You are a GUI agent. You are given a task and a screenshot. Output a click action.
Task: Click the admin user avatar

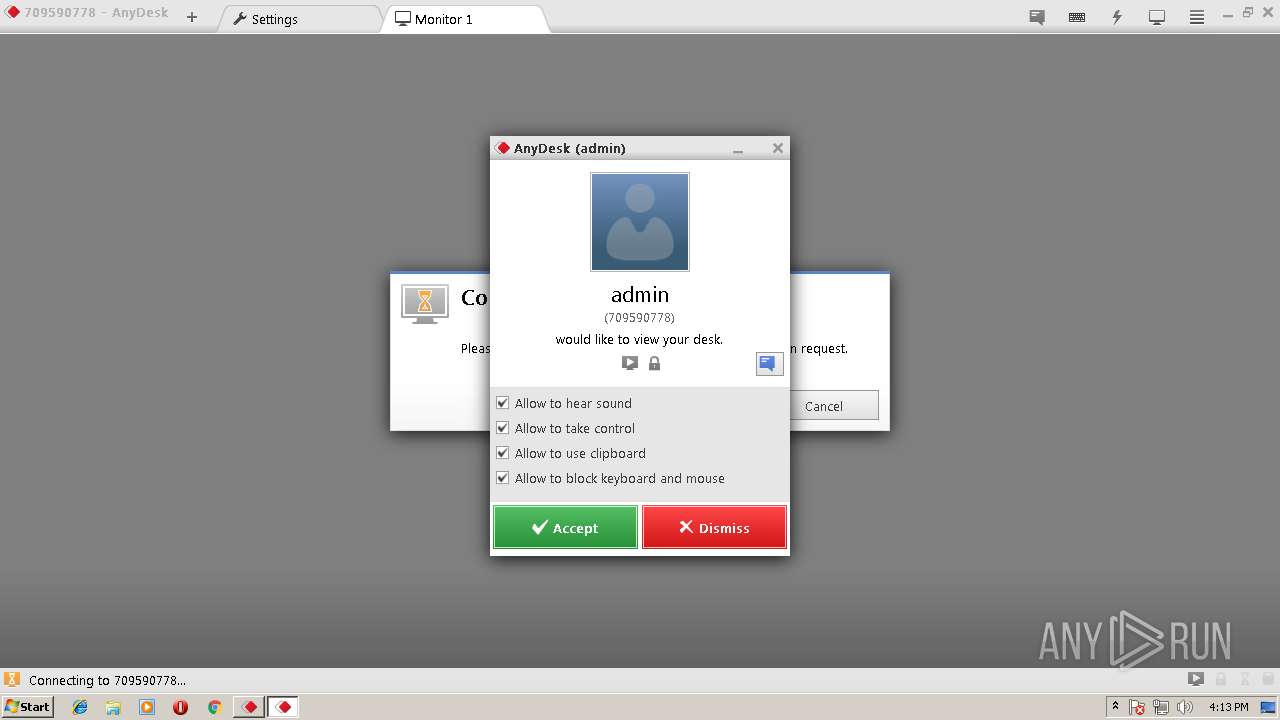click(640, 222)
